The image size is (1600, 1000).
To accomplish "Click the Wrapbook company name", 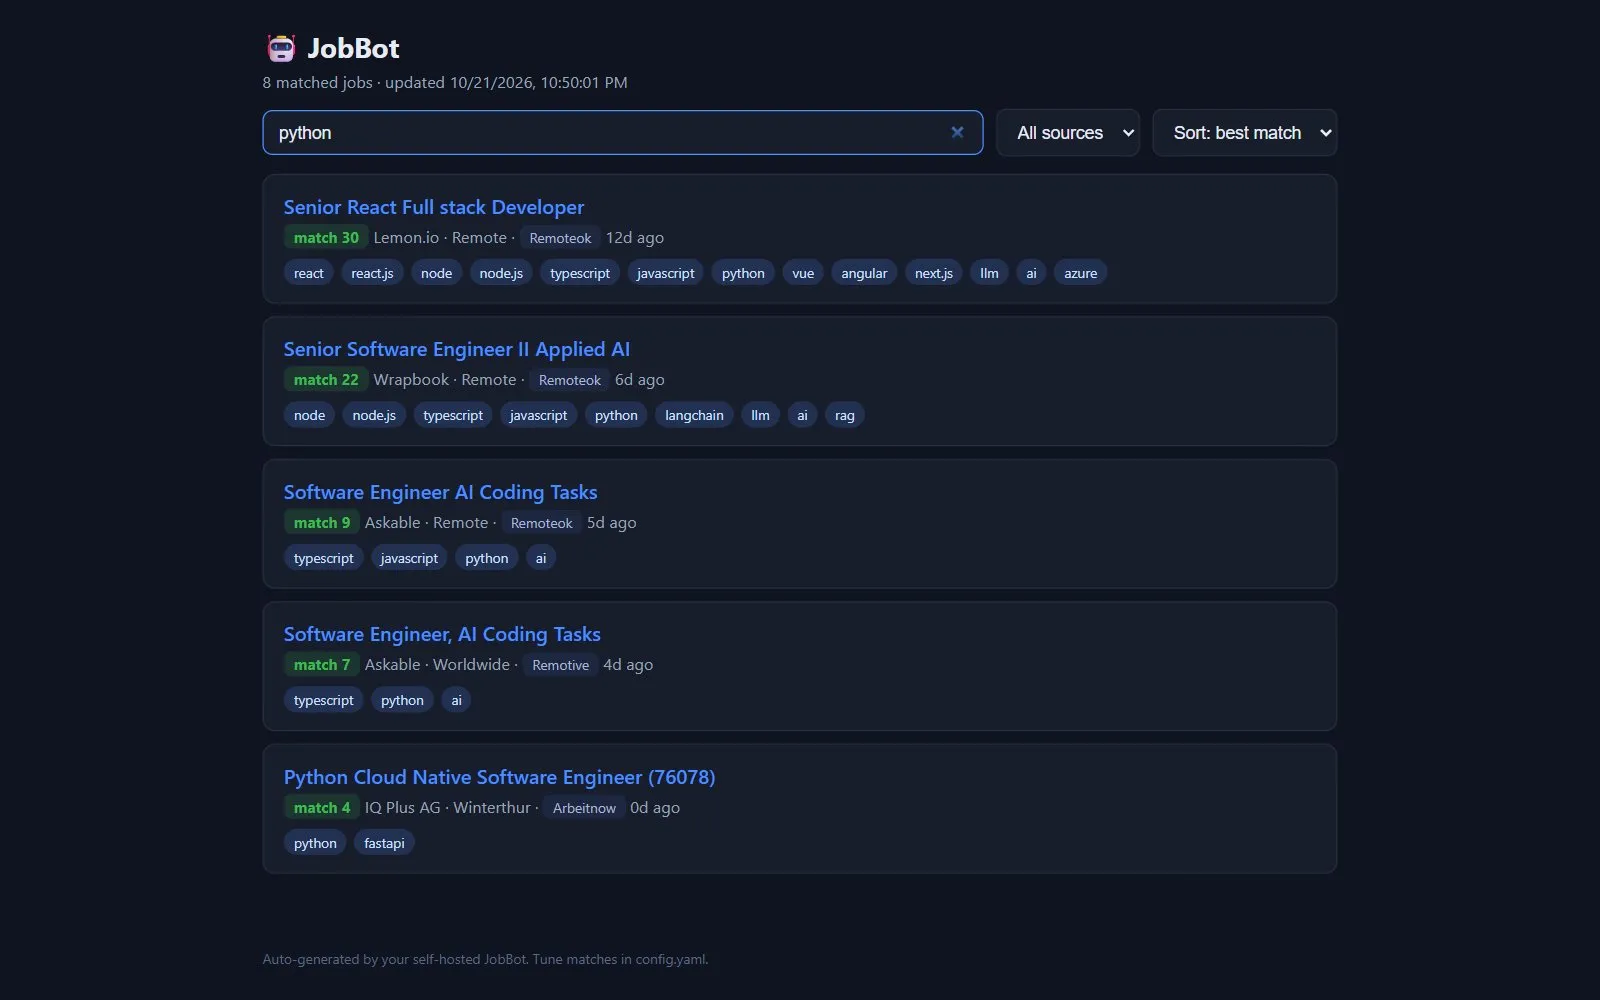I will pyautogui.click(x=411, y=380).
